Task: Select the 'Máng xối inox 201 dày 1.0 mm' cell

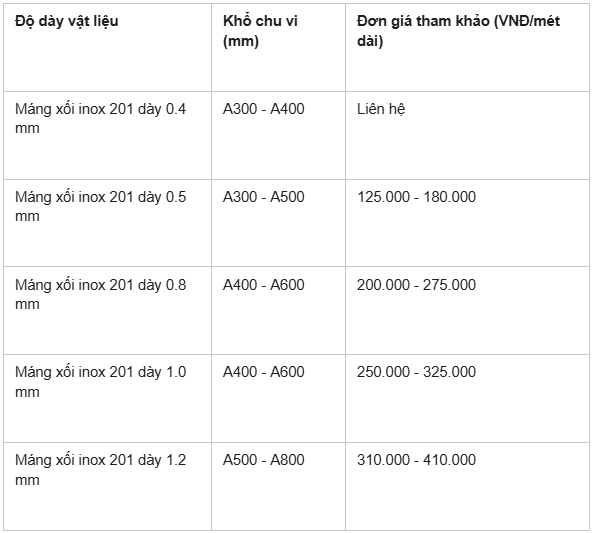Action: tap(107, 398)
